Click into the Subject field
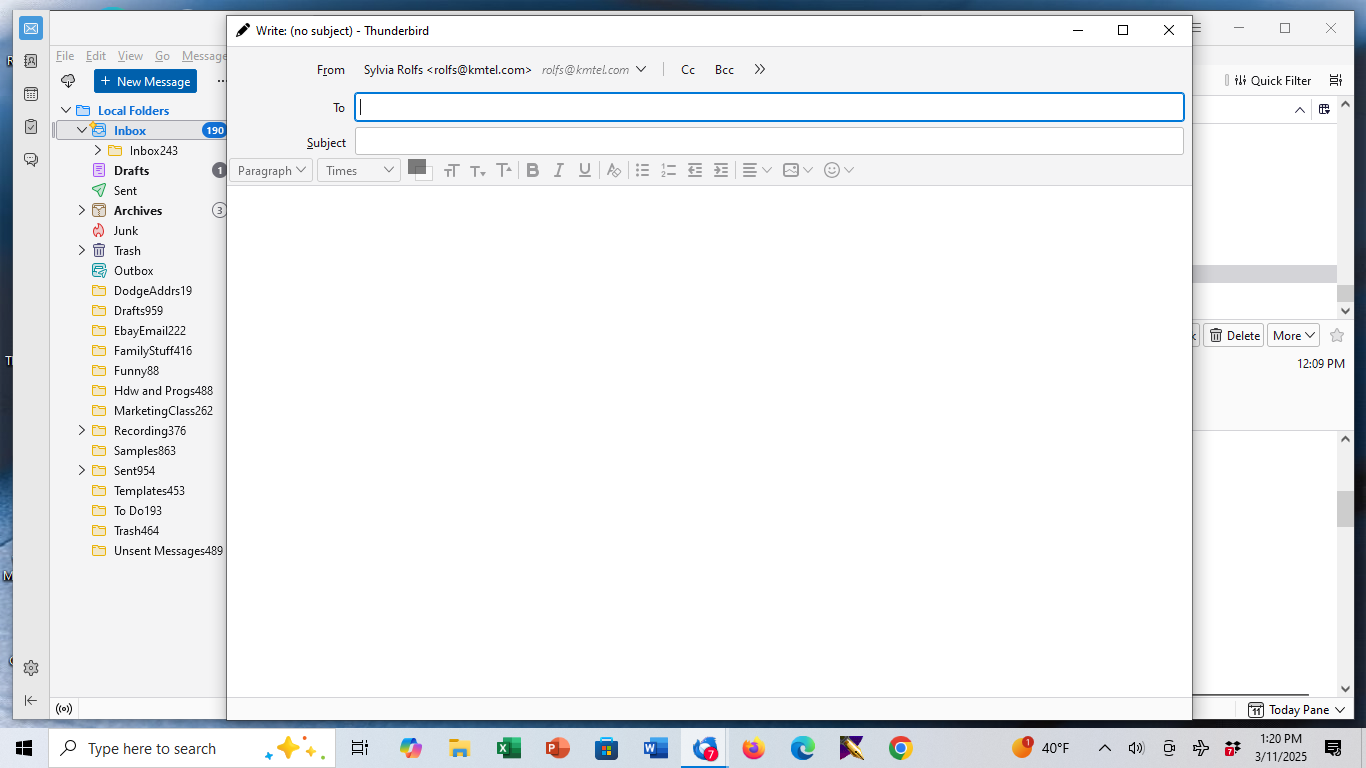1366x768 pixels. coord(769,142)
